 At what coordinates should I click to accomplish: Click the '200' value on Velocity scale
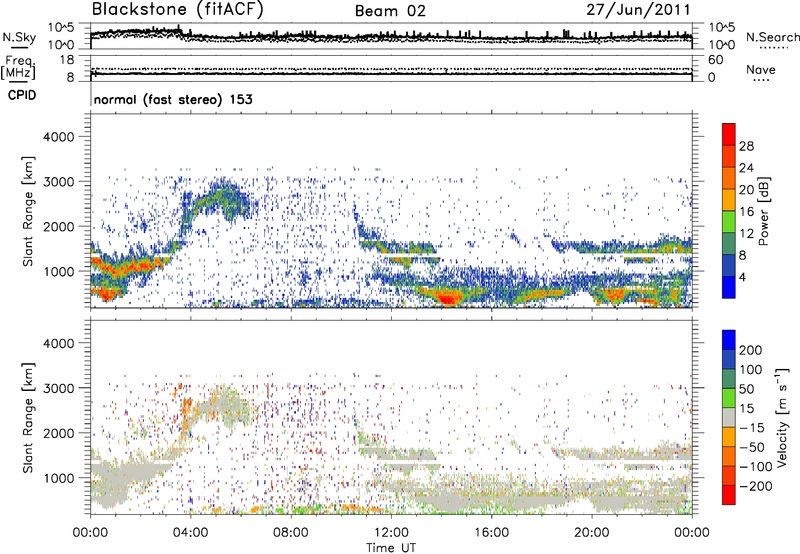[x=751, y=350]
